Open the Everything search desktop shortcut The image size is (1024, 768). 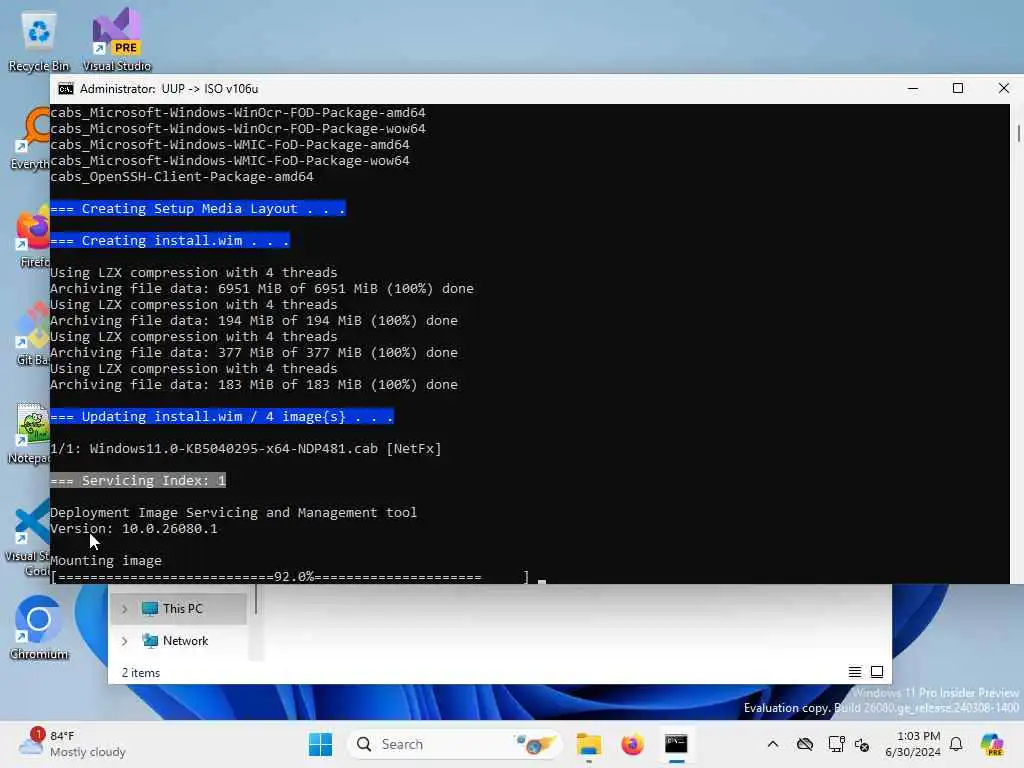(31, 139)
